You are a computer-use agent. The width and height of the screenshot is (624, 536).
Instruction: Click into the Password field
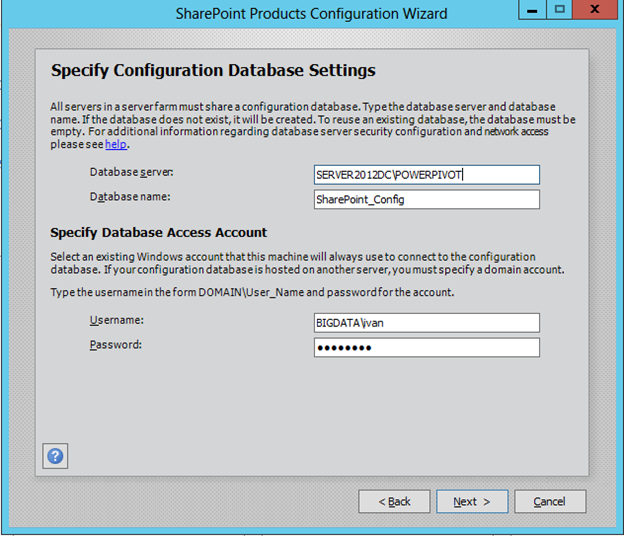point(426,347)
